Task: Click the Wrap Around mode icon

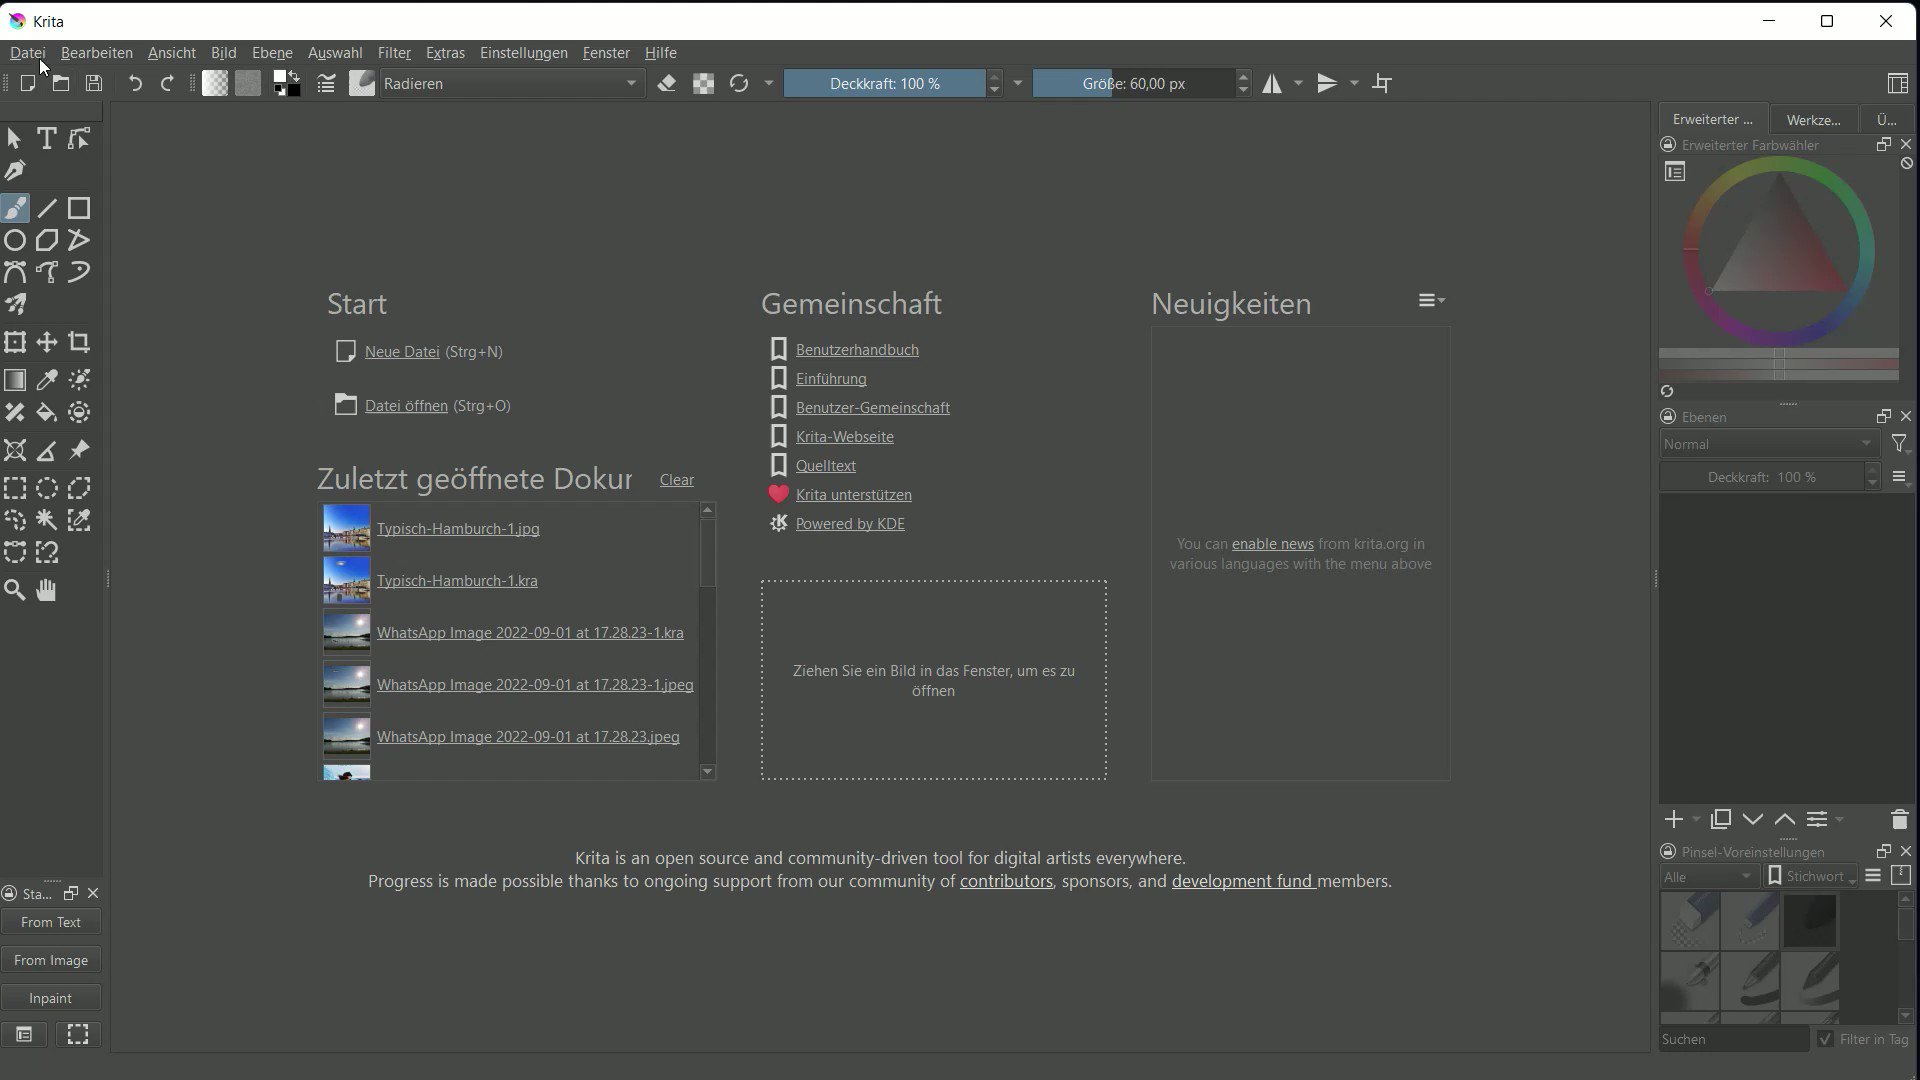Action: [1382, 84]
